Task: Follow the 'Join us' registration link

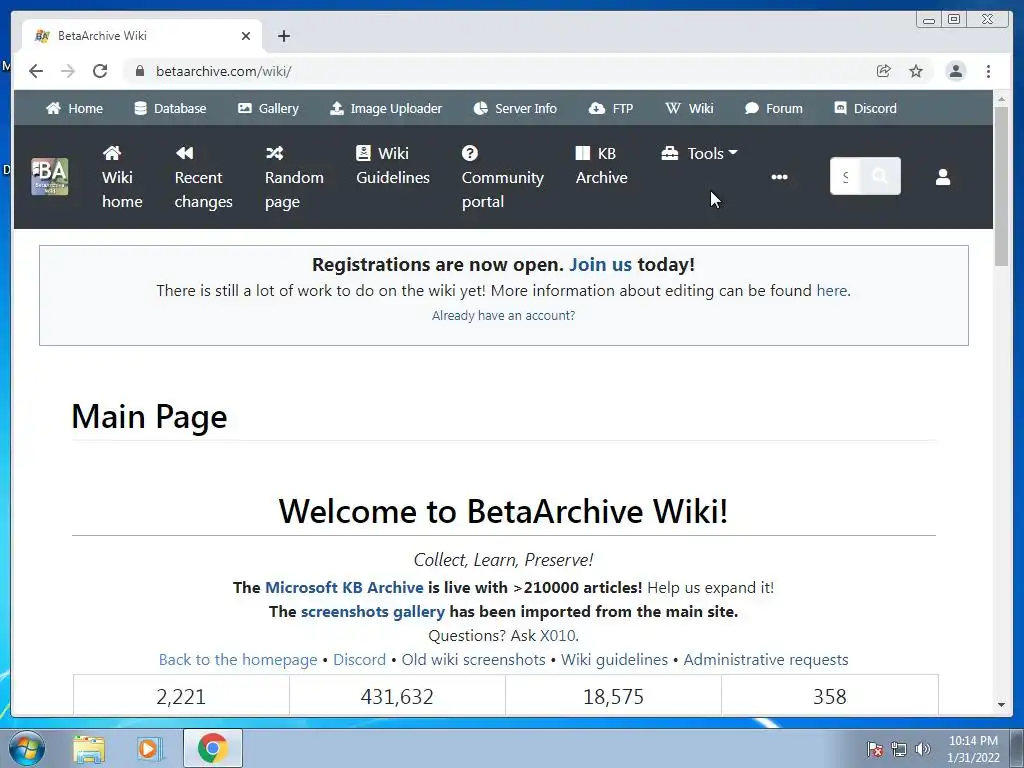Action: tap(600, 264)
